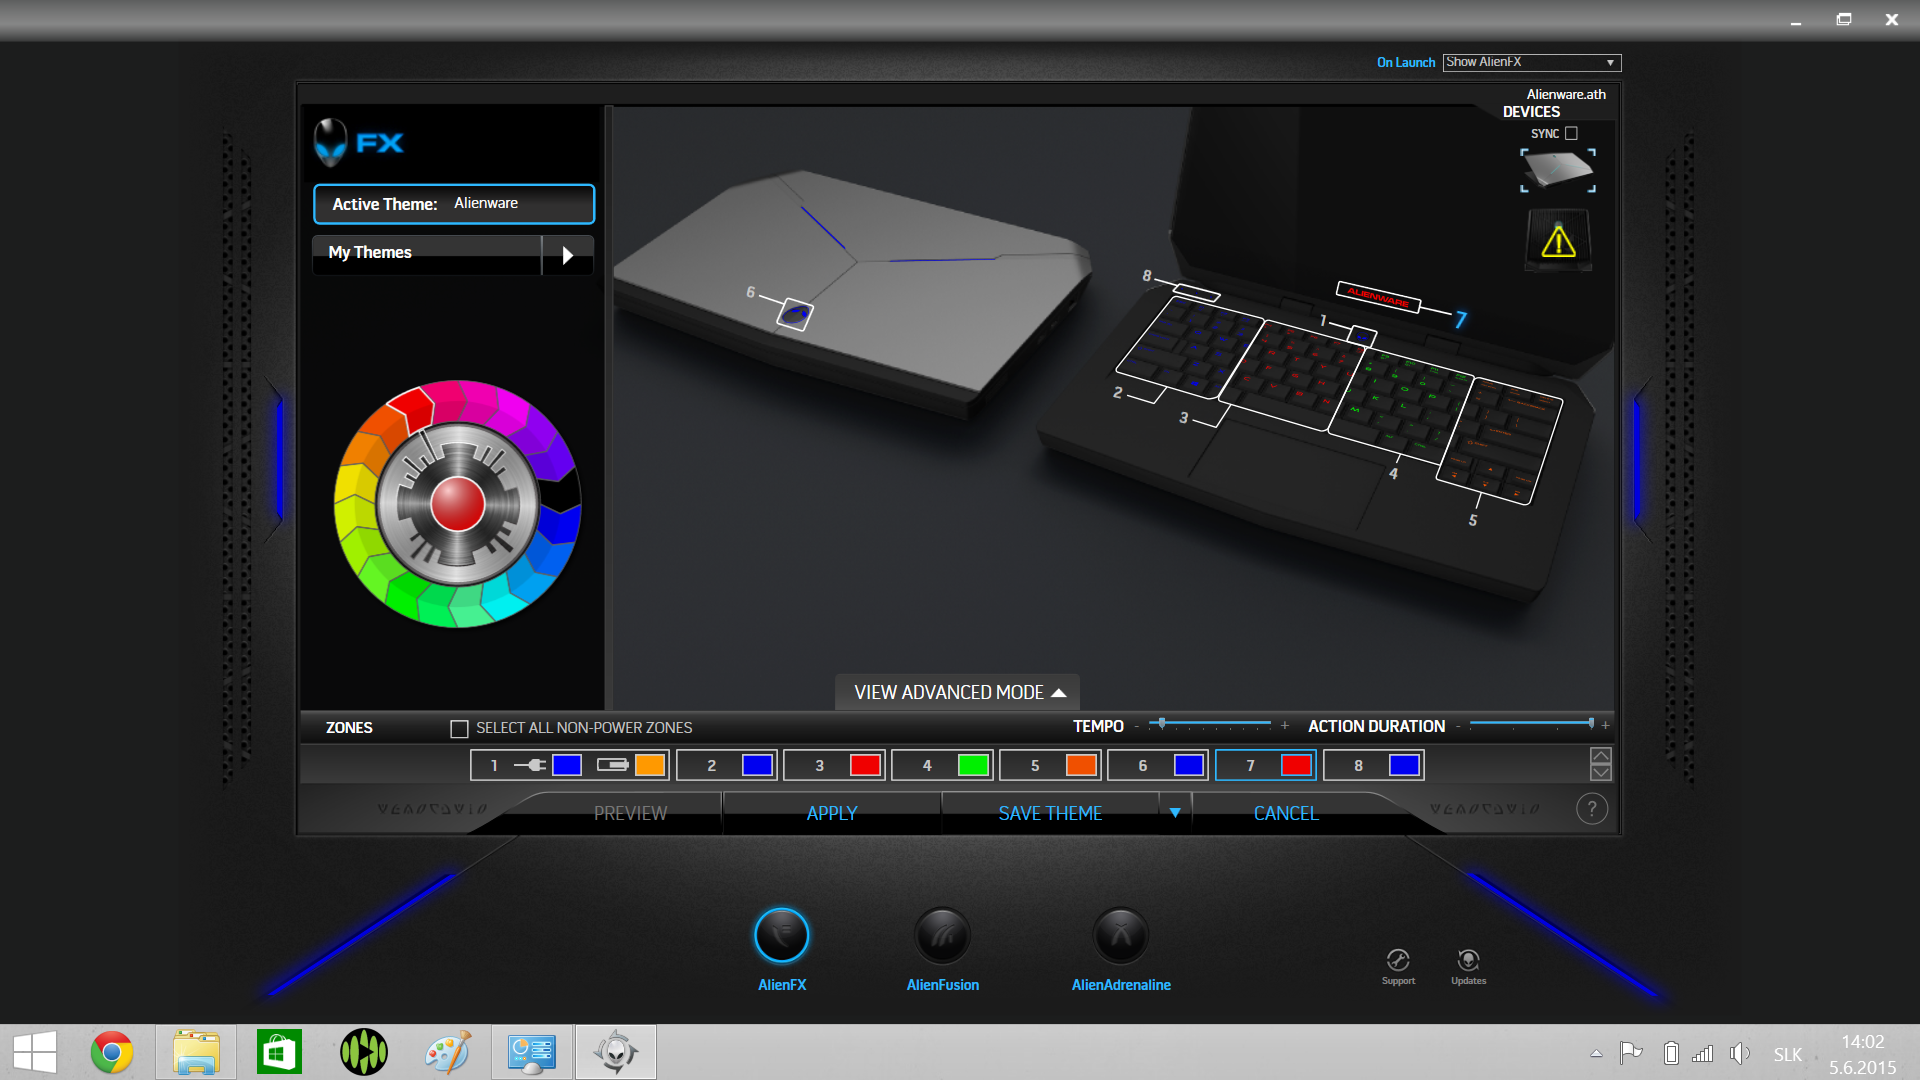Open the AlienFX module icon
The width and height of the screenshot is (1920, 1080).
[781, 936]
